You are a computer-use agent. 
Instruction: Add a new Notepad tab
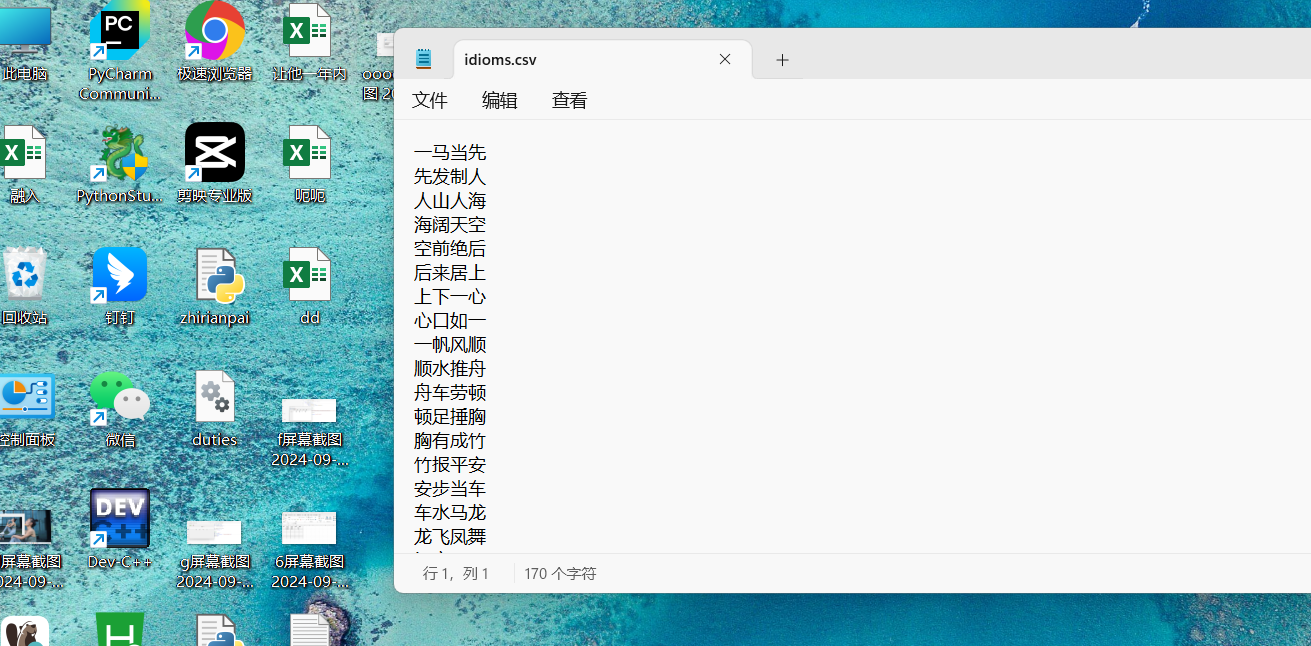click(782, 60)
